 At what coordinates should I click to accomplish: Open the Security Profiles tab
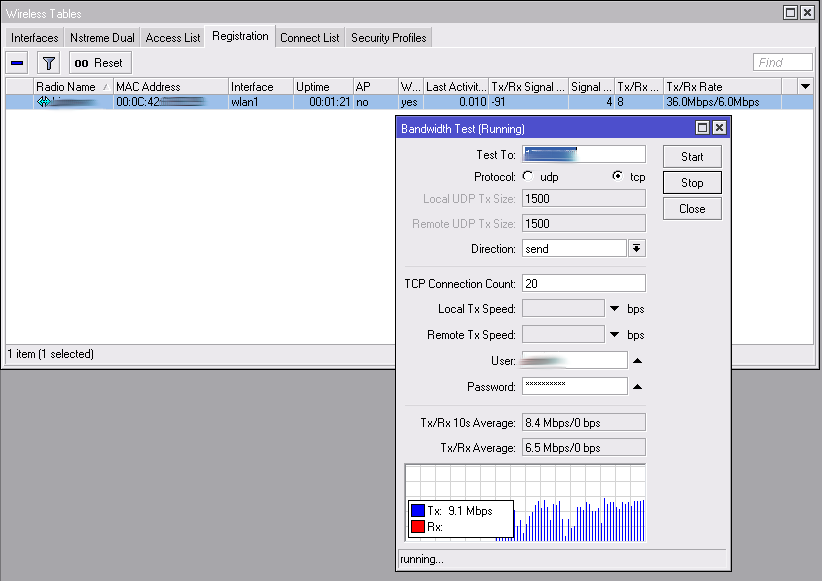[x=388, y=38]
